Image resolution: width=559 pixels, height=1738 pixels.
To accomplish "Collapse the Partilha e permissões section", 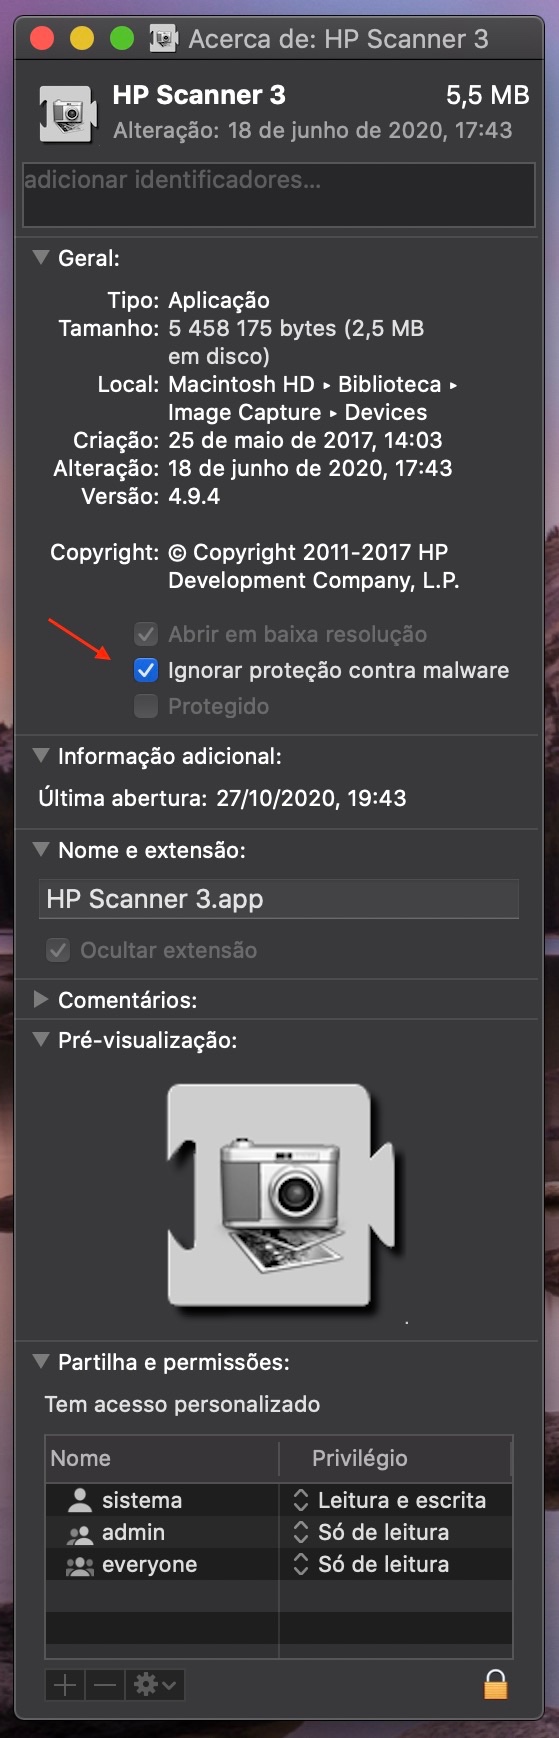I will (x=41, y=1361).
